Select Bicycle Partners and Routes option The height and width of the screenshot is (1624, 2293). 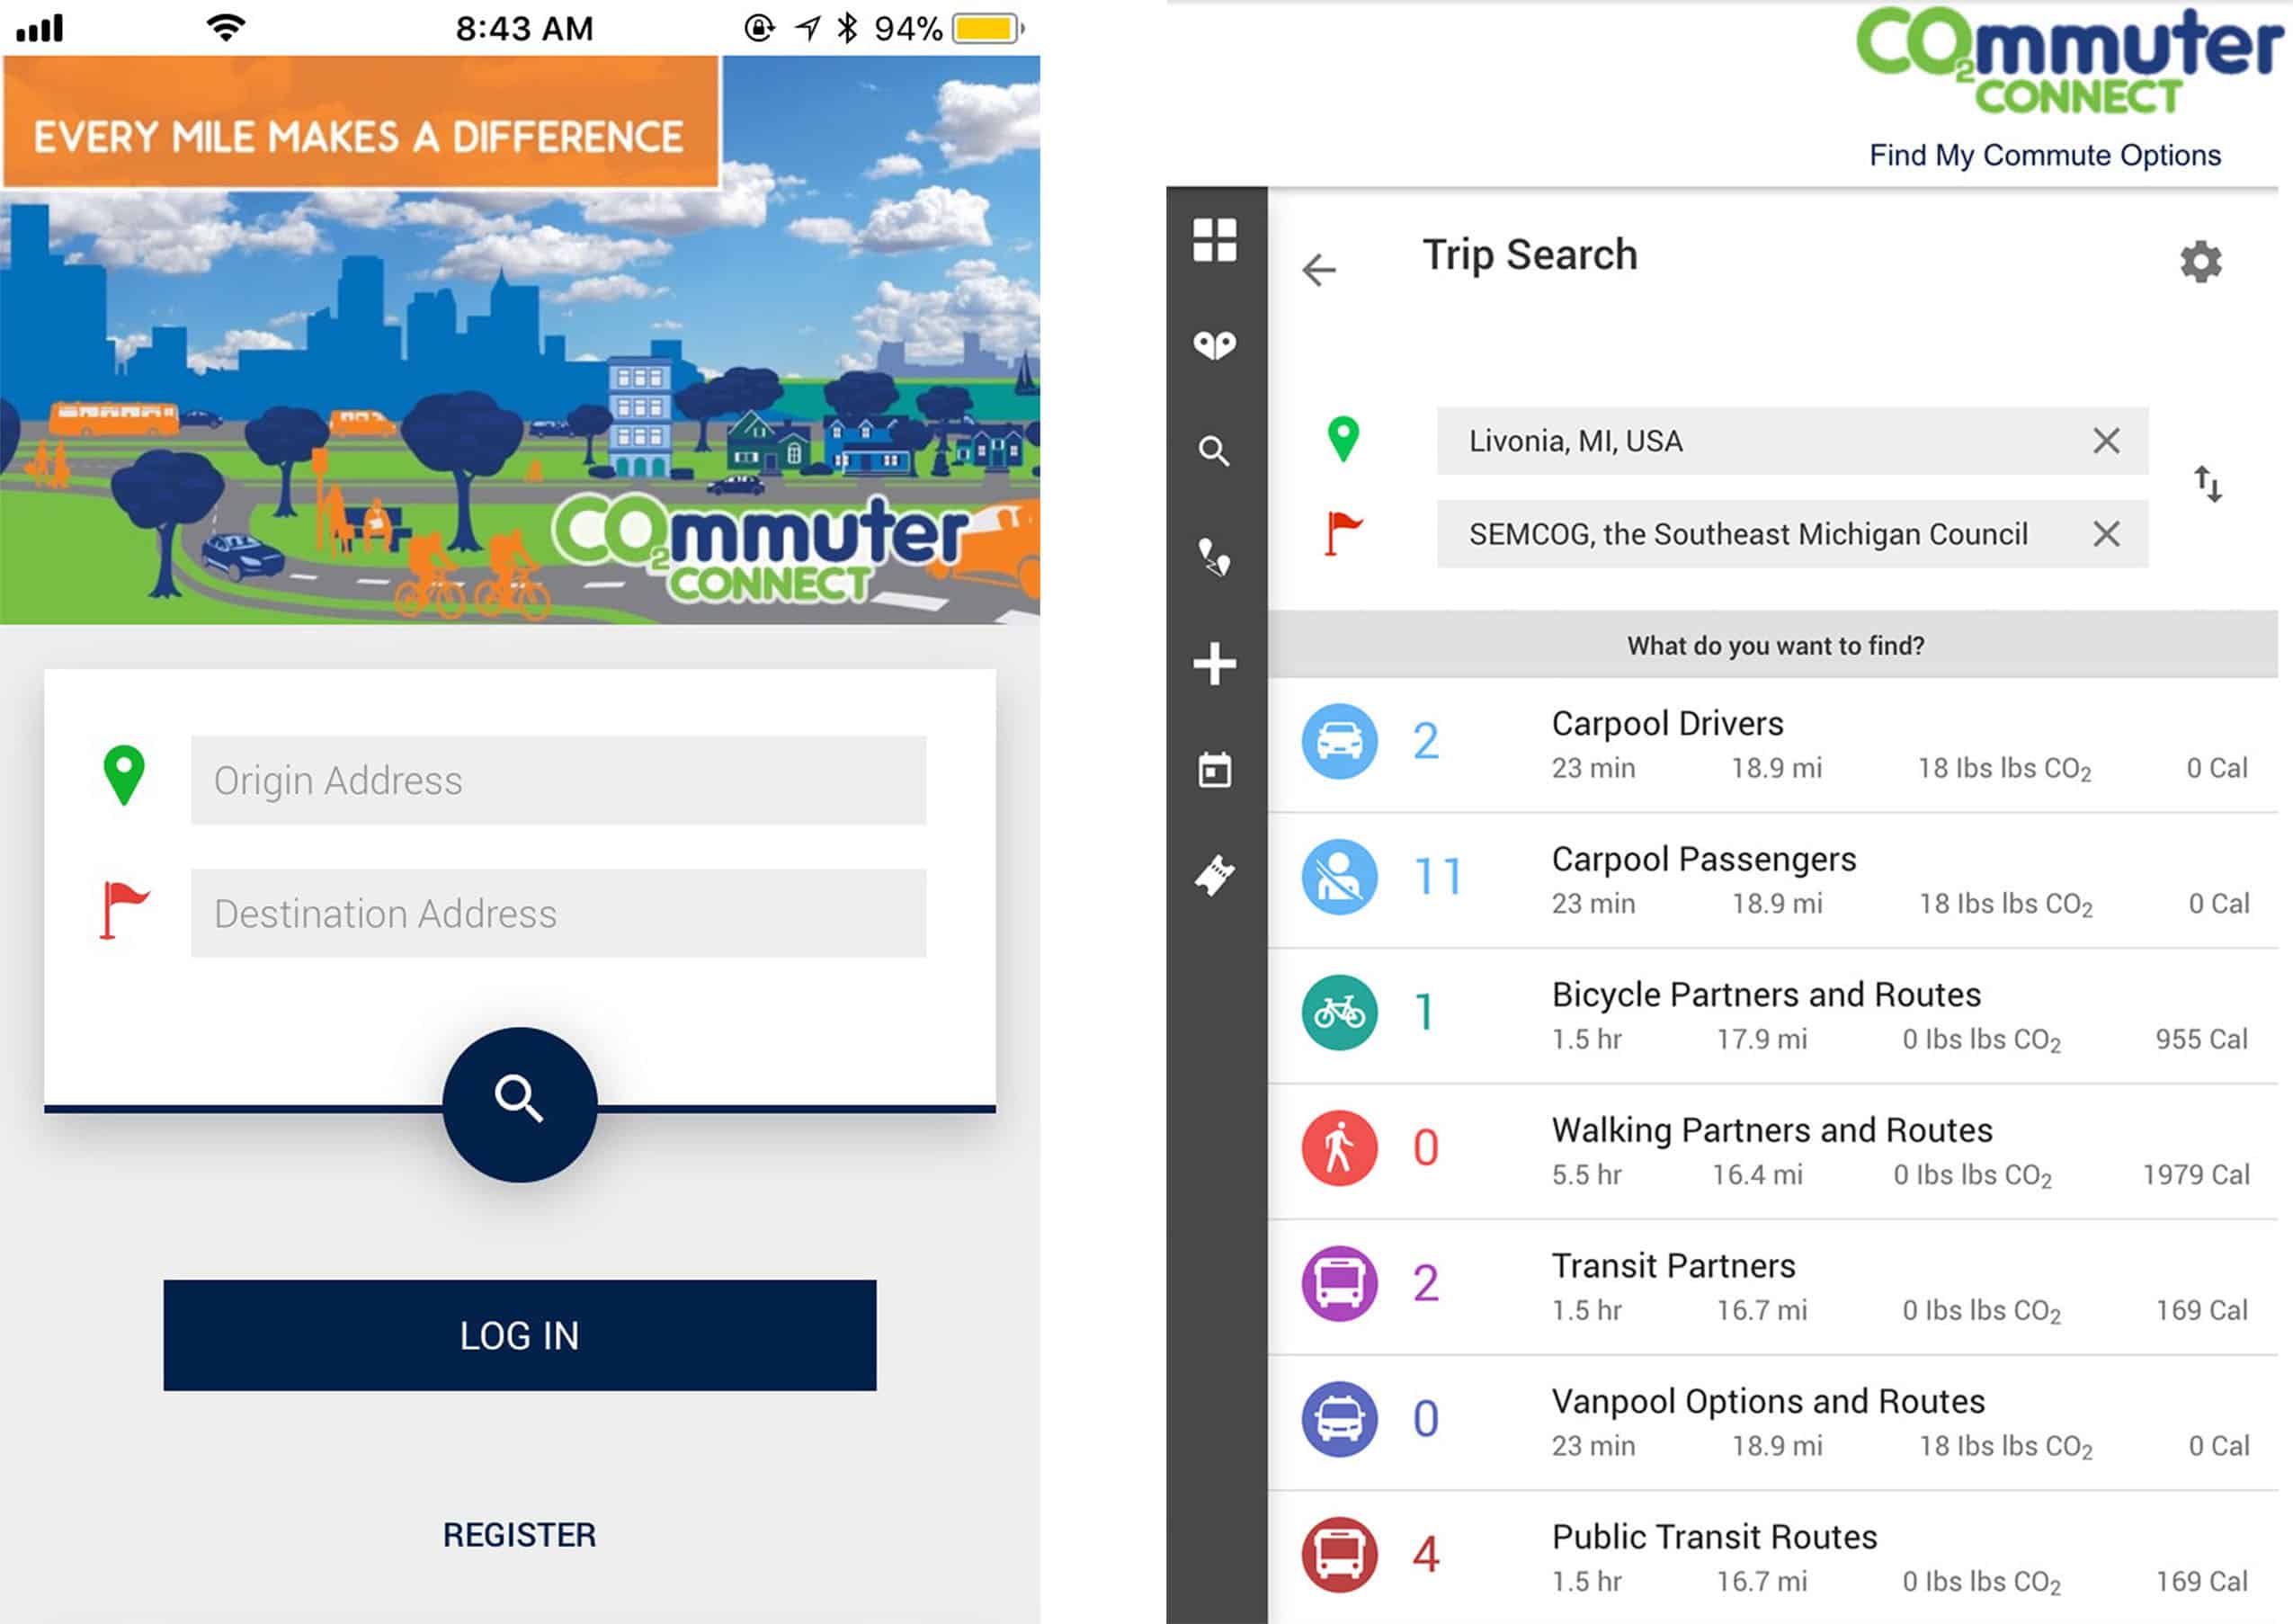point(1772,1014)
